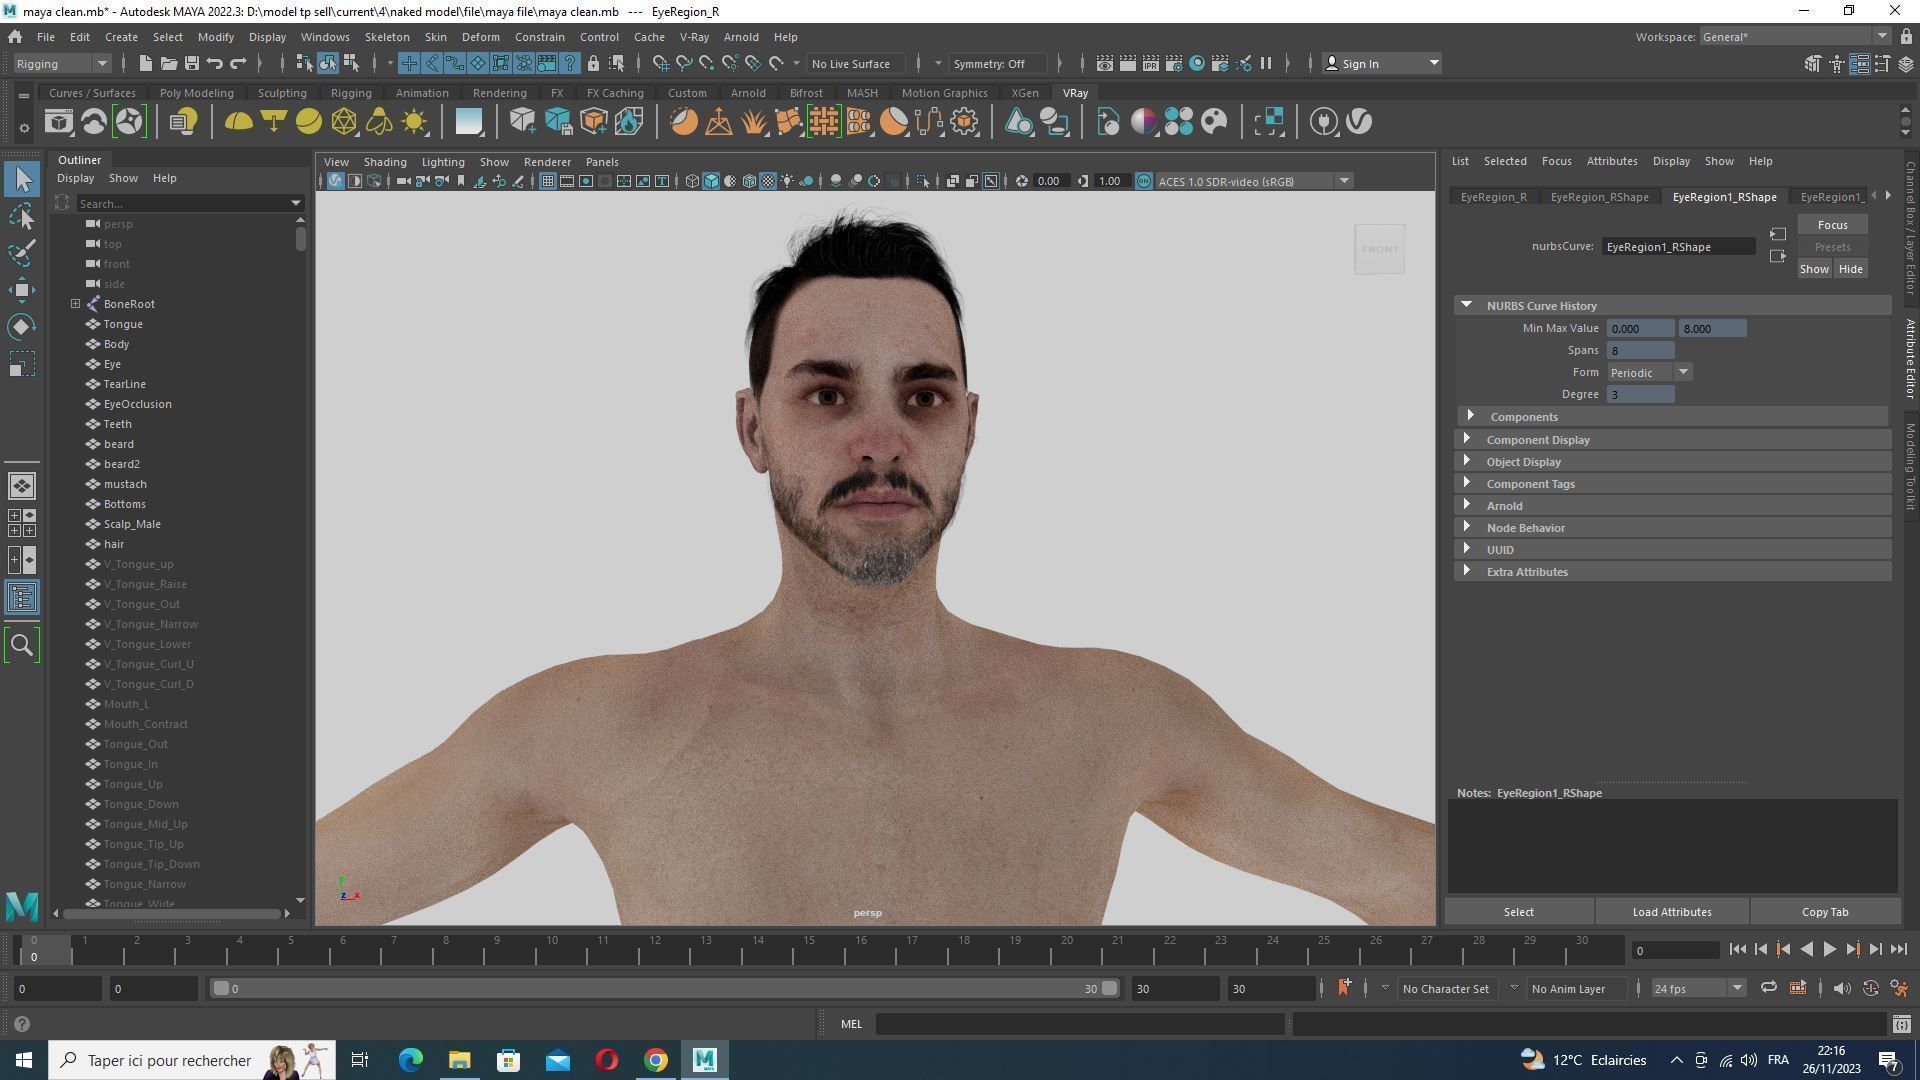The width and height of the screenshot is (1920, 1080).
Task: Click the Paint Selection tool
Action: coord(22,252)
